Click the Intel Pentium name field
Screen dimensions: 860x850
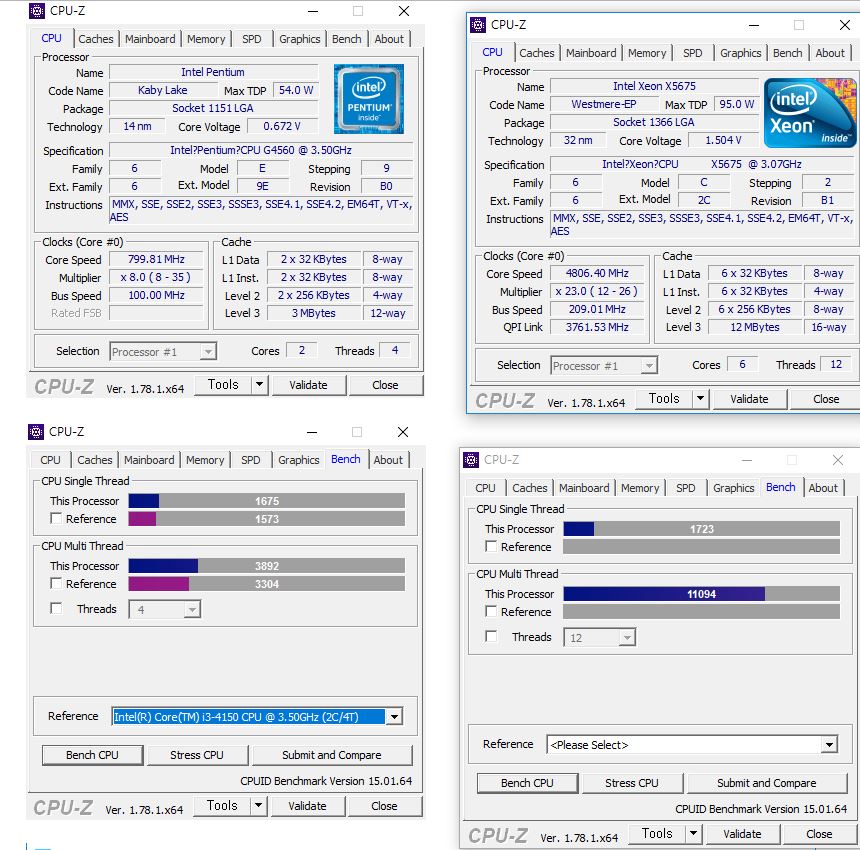tap(213, 72)
